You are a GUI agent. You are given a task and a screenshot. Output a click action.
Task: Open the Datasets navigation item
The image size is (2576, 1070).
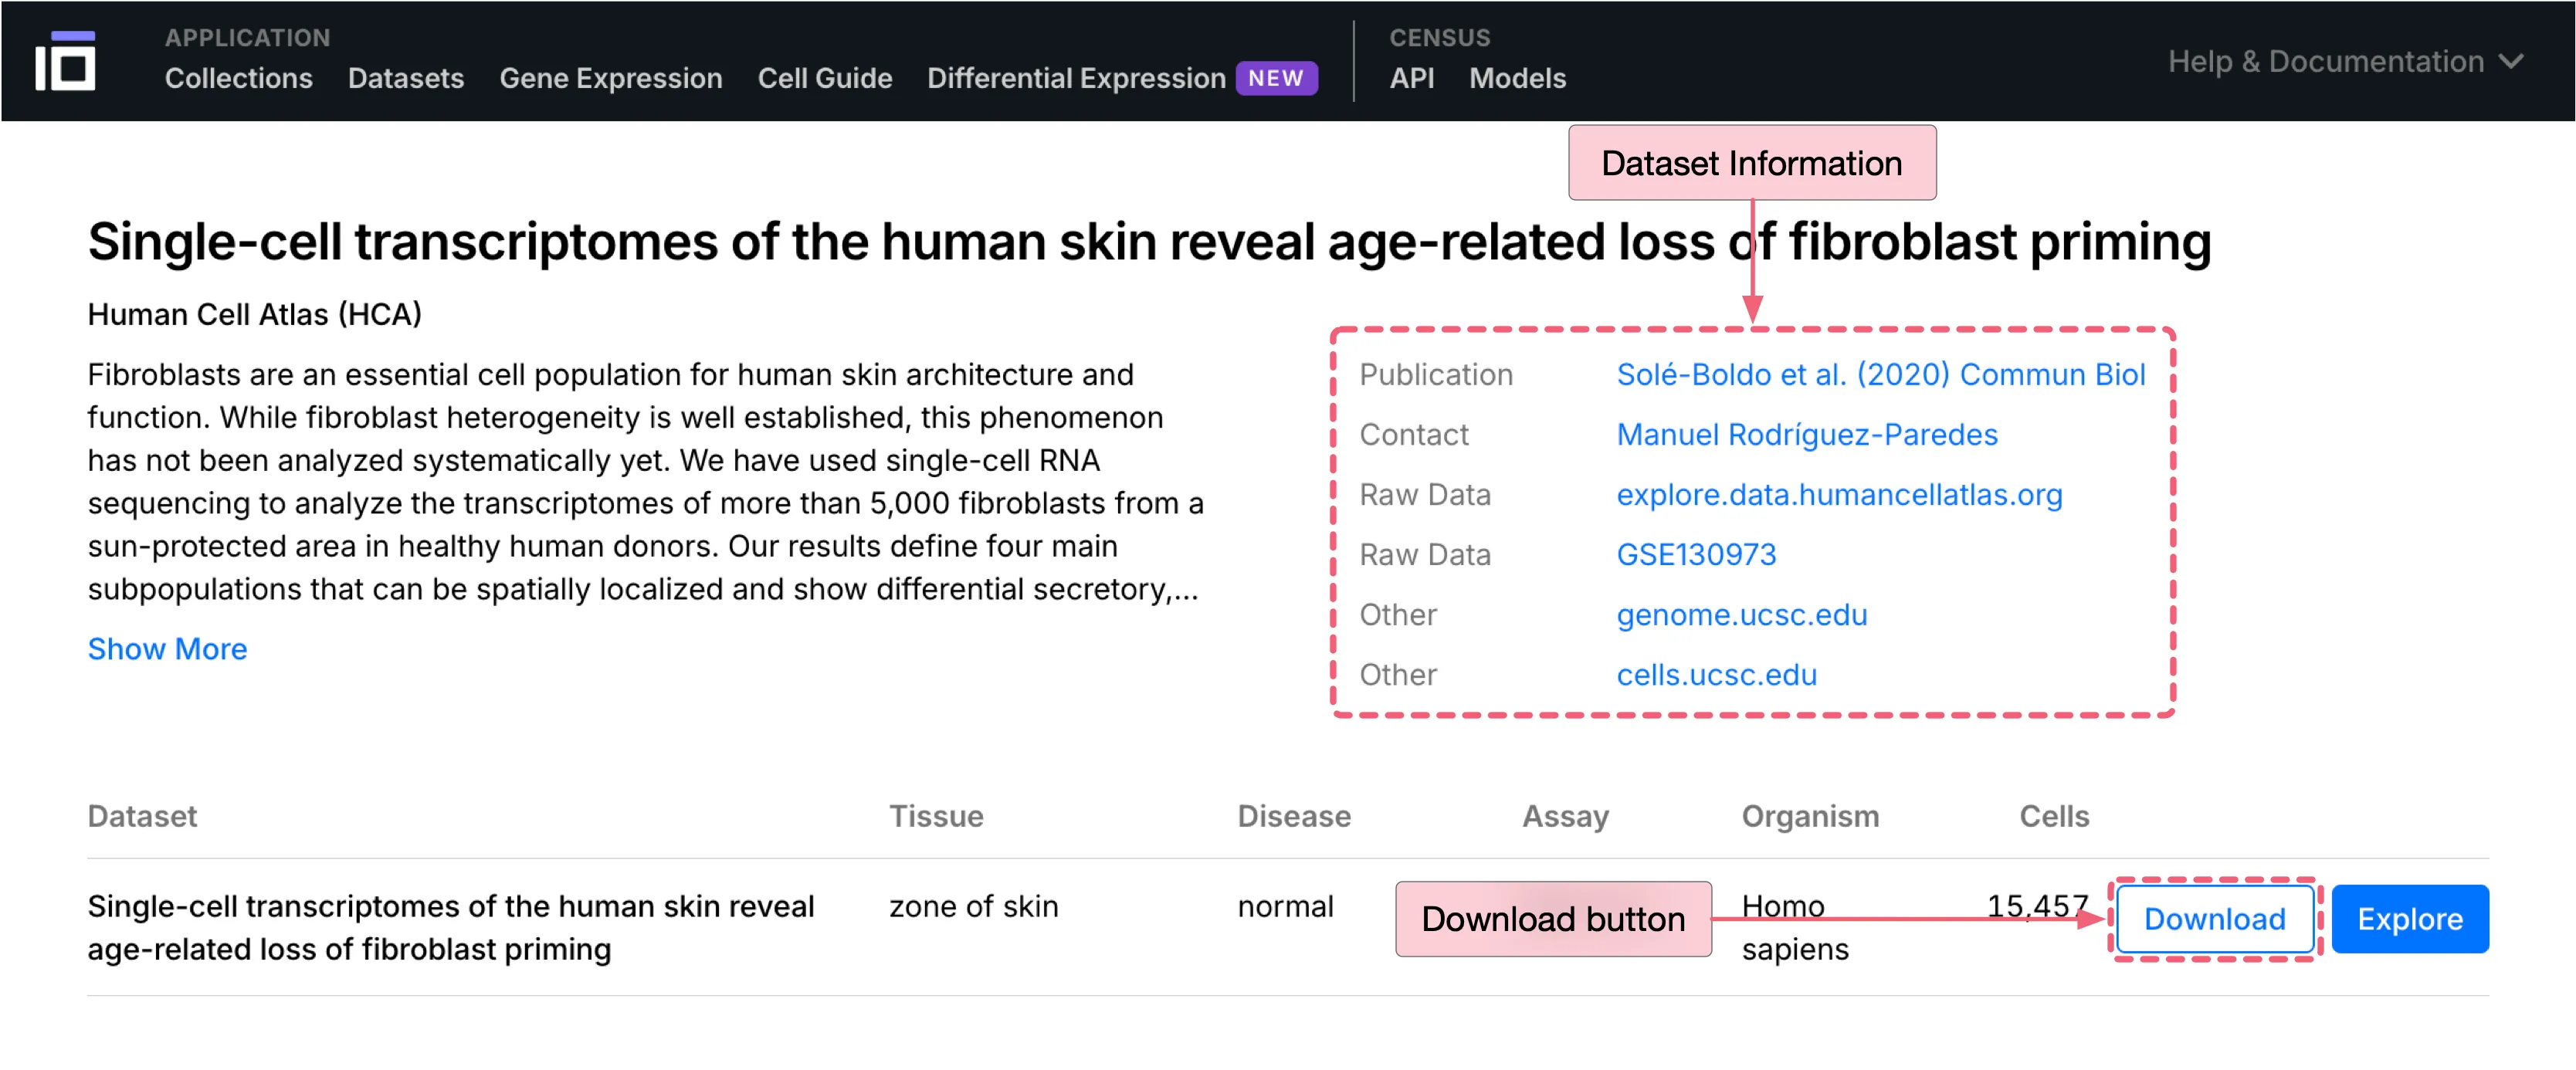405,79
